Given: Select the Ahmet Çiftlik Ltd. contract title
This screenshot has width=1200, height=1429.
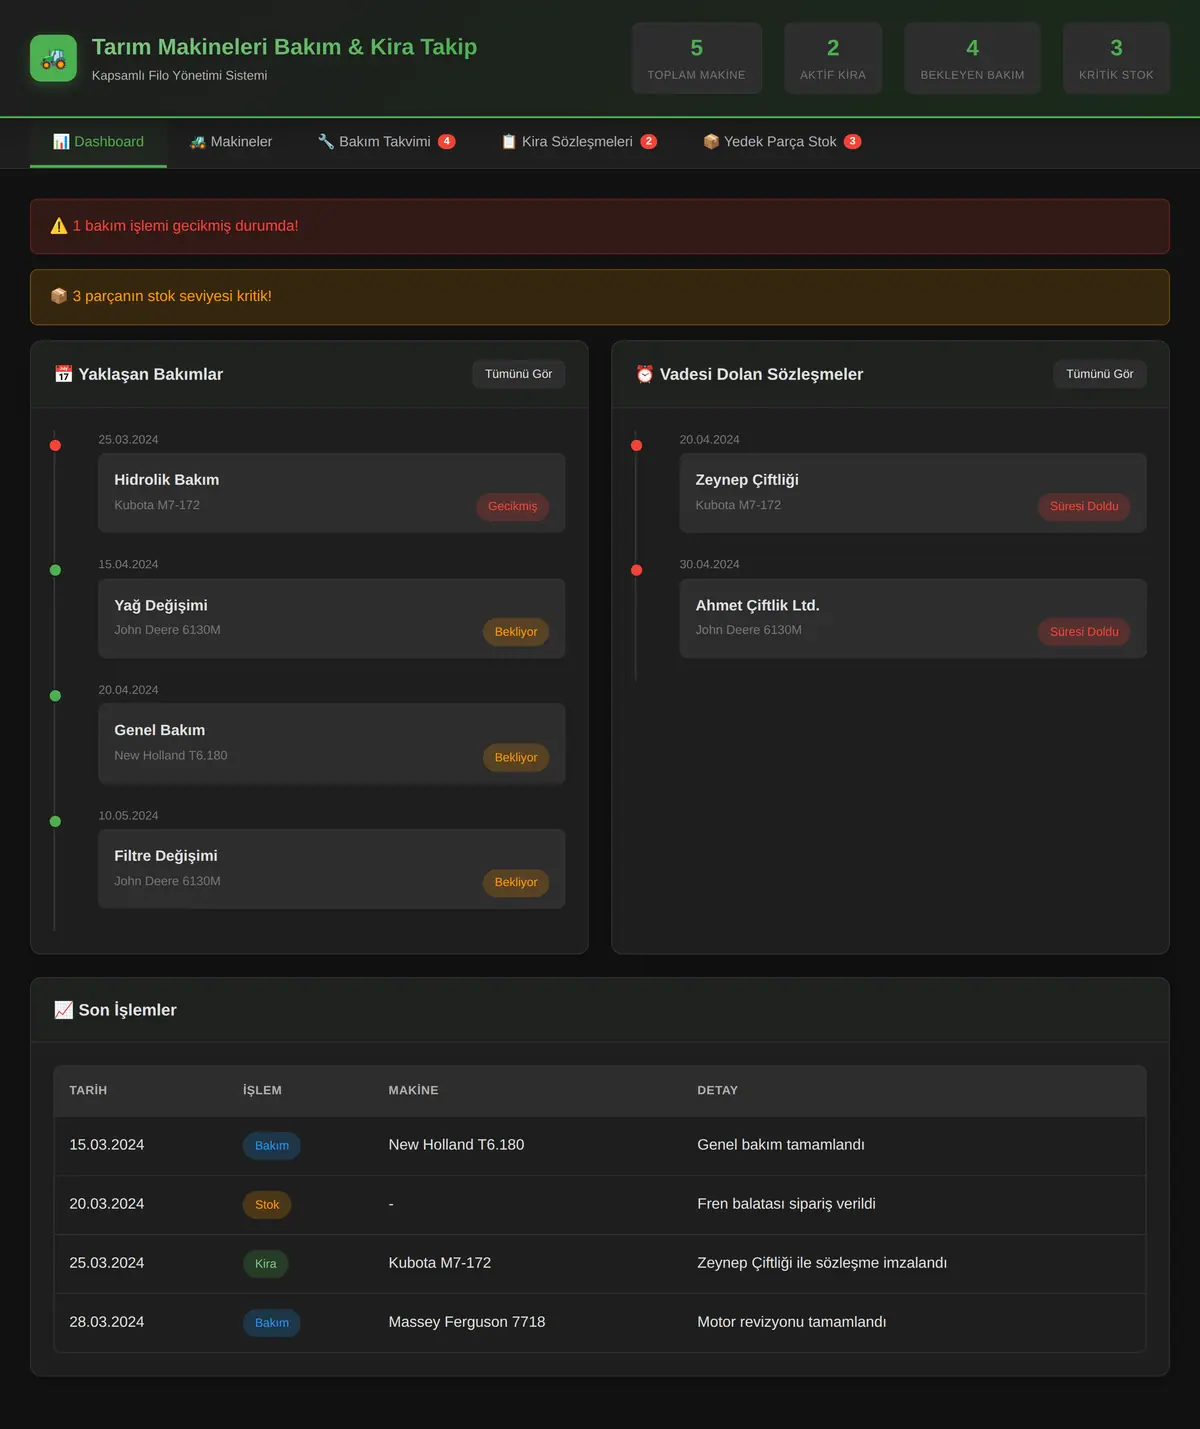Looking at the screenshot, I should [758, 606].
